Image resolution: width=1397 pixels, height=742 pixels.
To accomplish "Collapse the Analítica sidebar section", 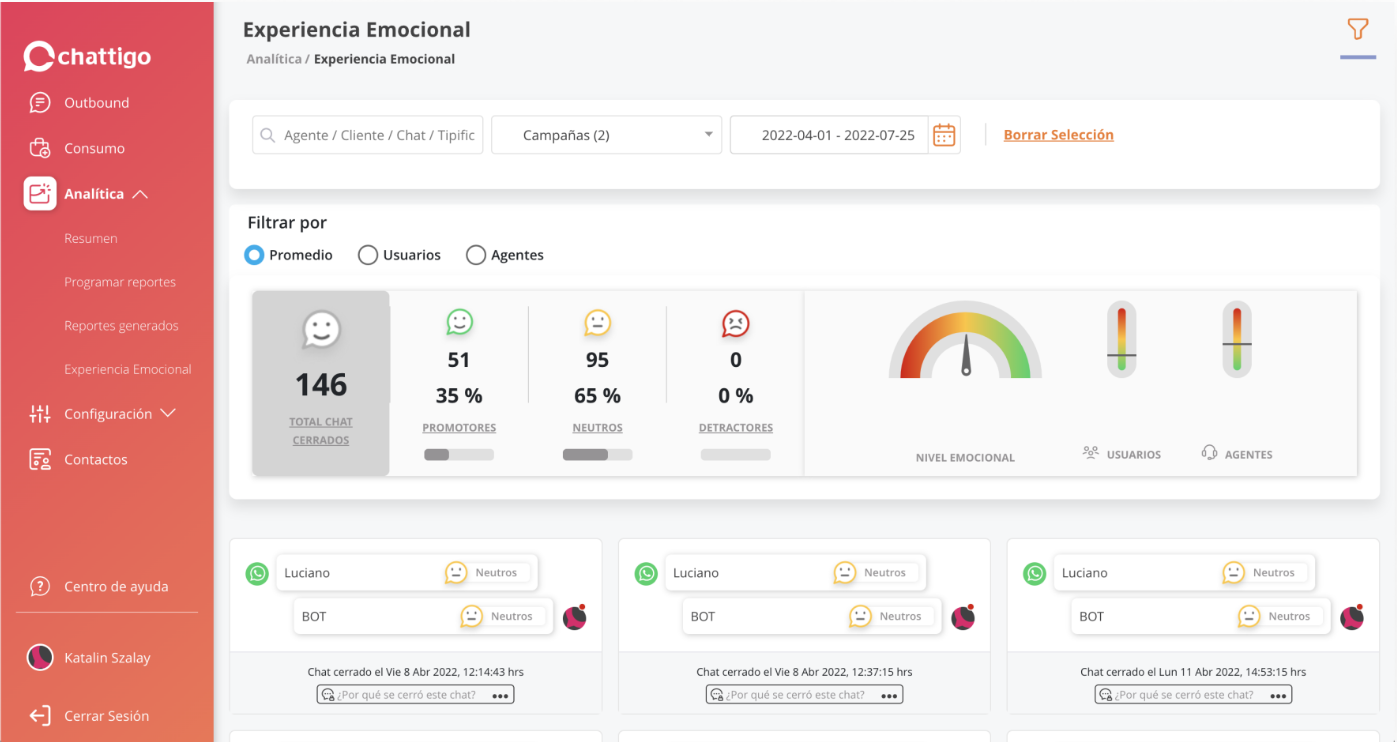I will (140, 194).
